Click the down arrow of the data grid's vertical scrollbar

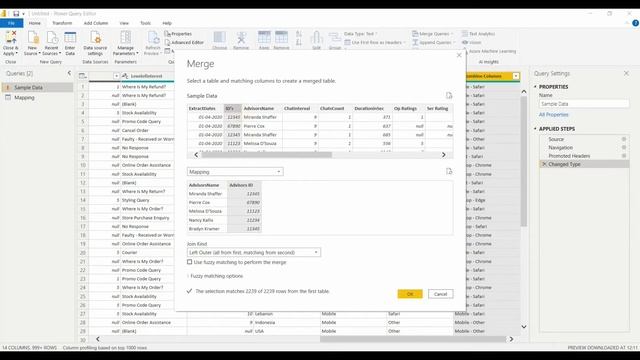[524, 327]
